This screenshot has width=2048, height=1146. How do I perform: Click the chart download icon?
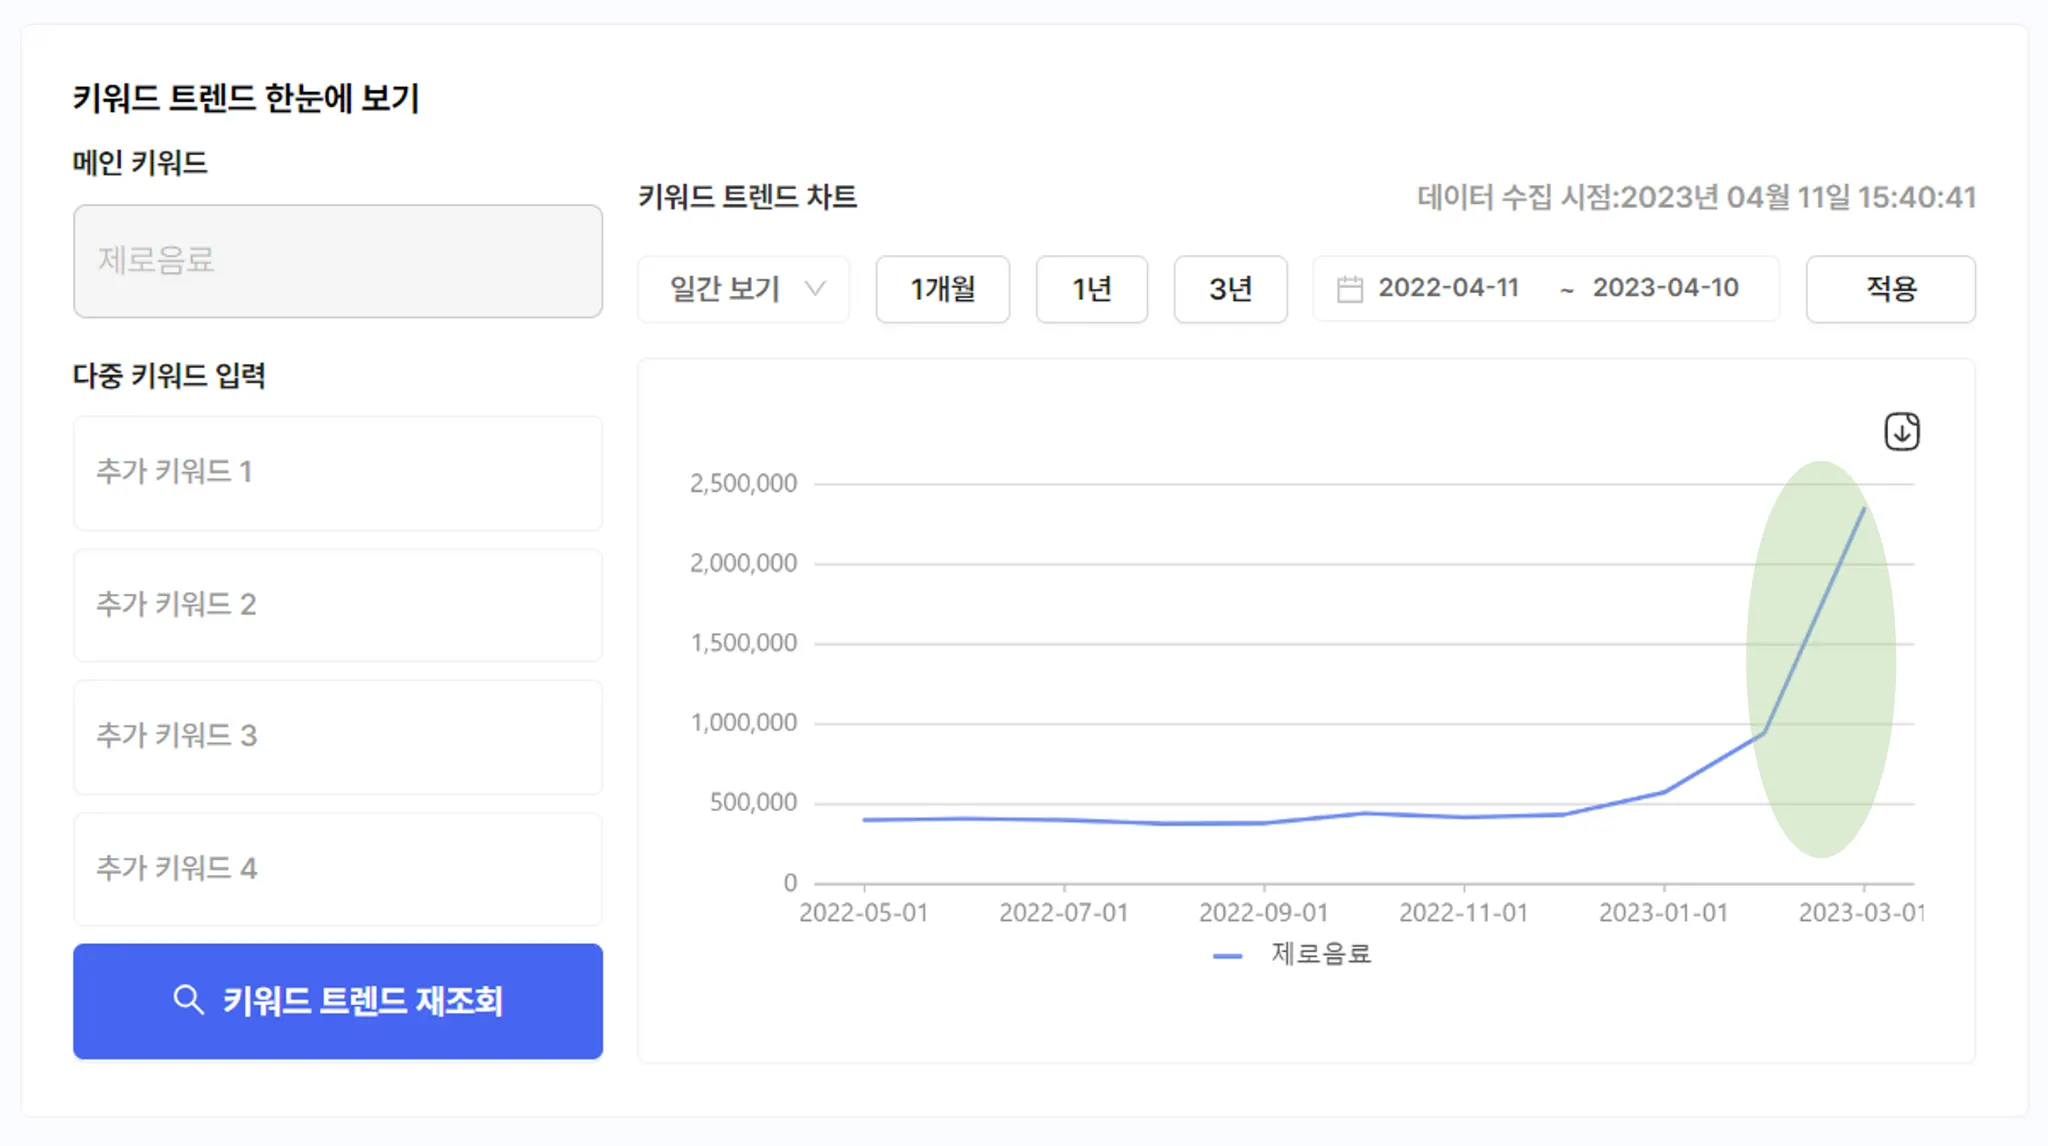1901,432
